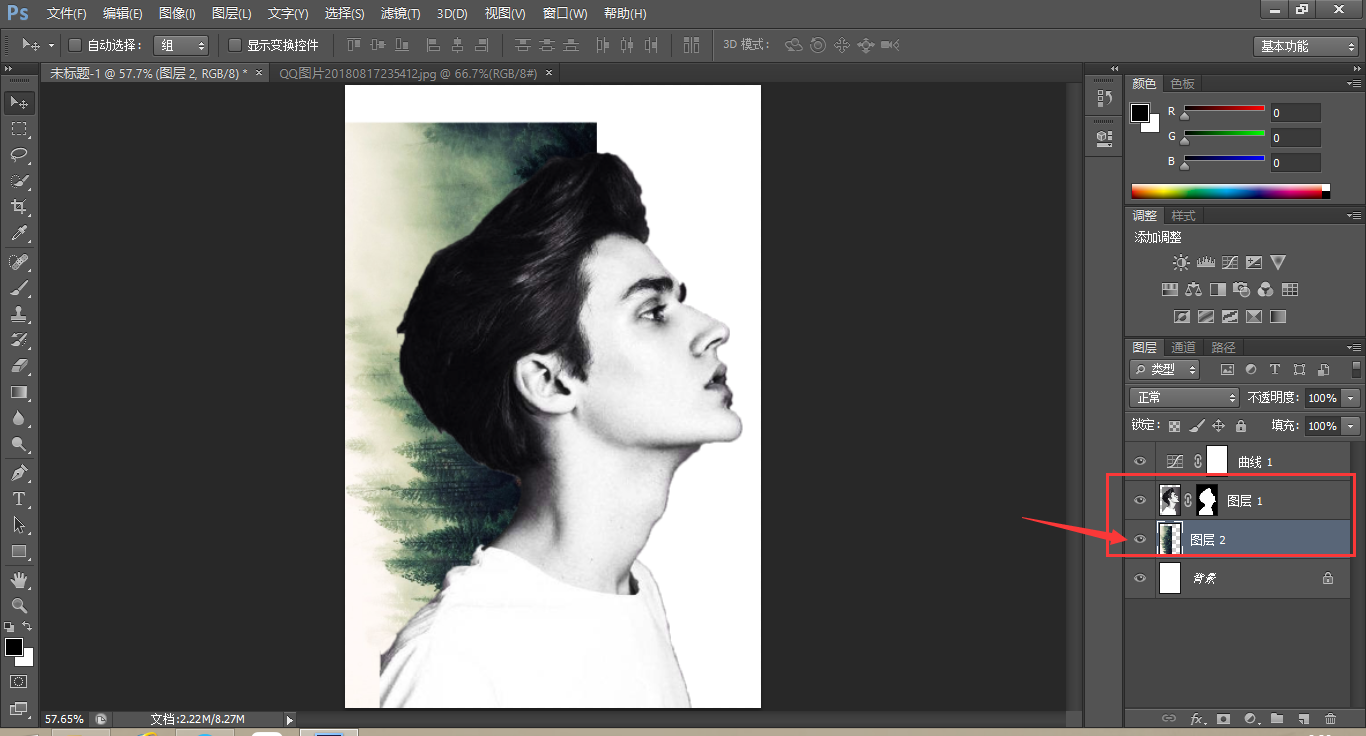Open the 不透明度 slider dropdown arrow

pyautogui.click(x=1351, y=398)
